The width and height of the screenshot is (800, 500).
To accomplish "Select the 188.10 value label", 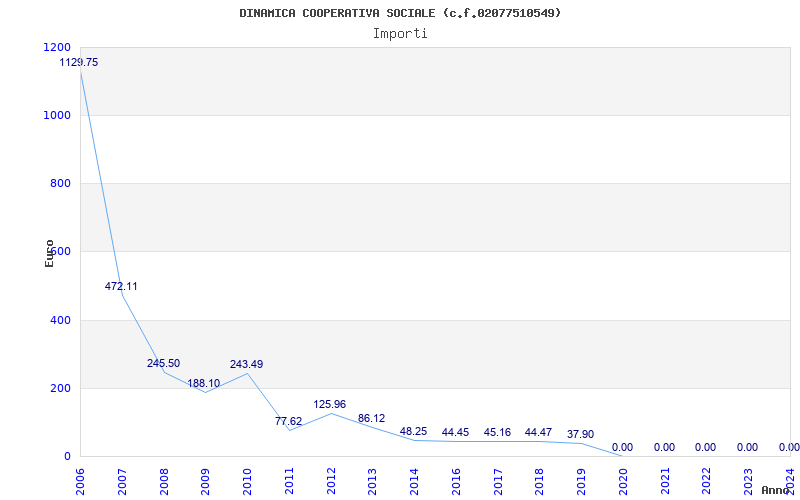I will coord(204,383).
